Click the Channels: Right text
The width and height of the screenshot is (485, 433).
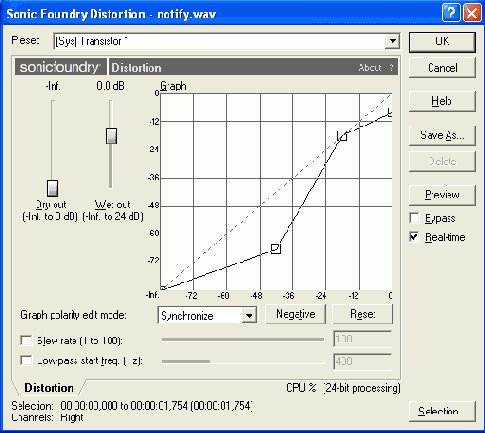coord(47,417)
